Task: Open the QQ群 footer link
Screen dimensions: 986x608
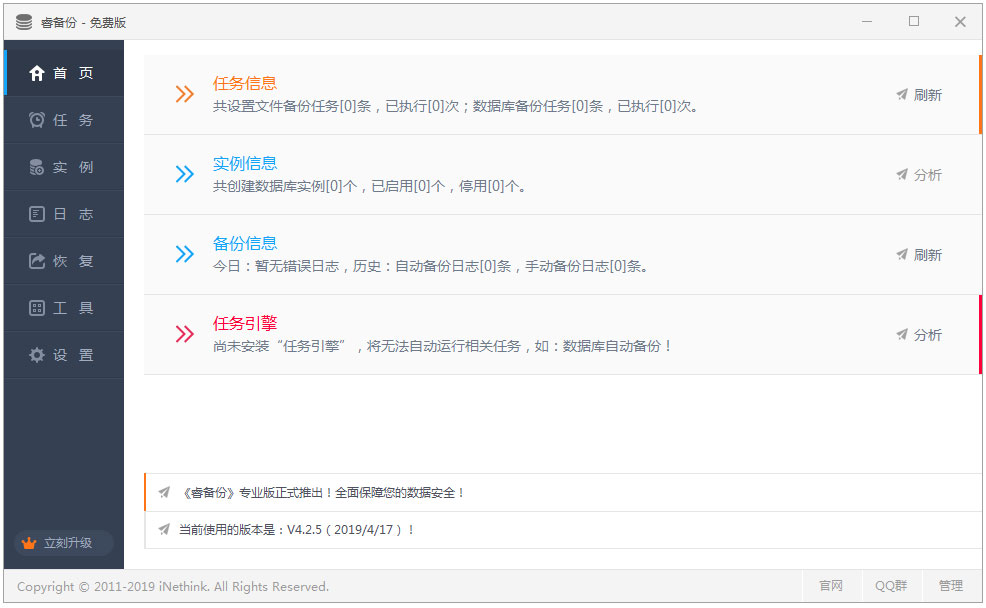Action: coord(890,586)
